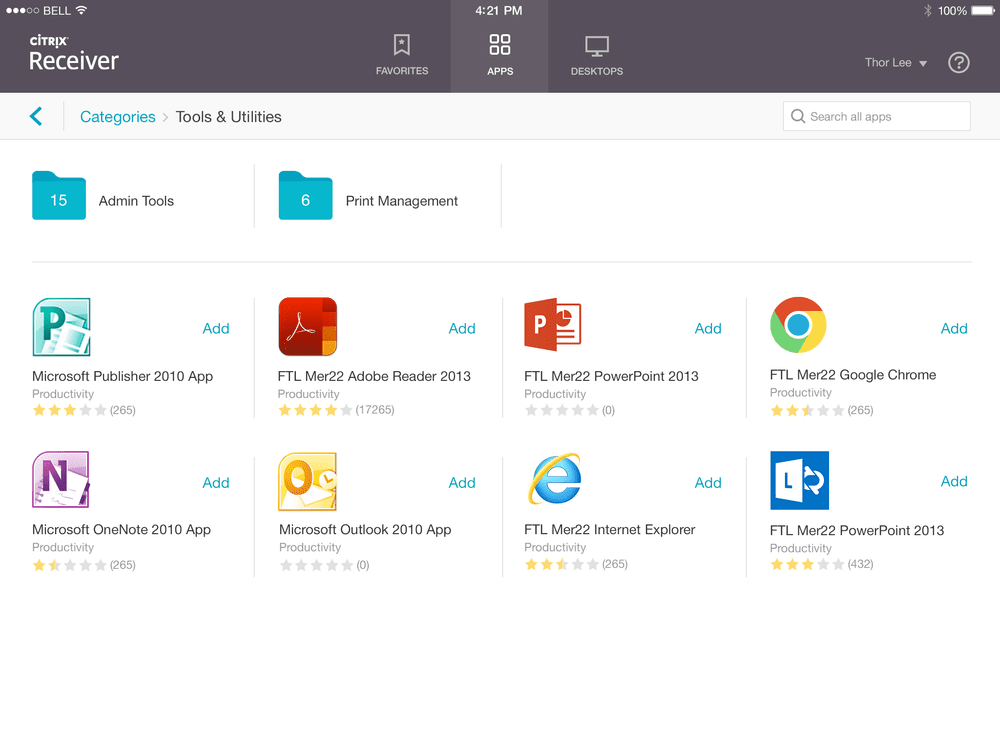The width and height of the screenshot is (1000, 750).
Task: Open the Favorites bookmark icon
Action: pyautogui.click(x=402, y=46)
